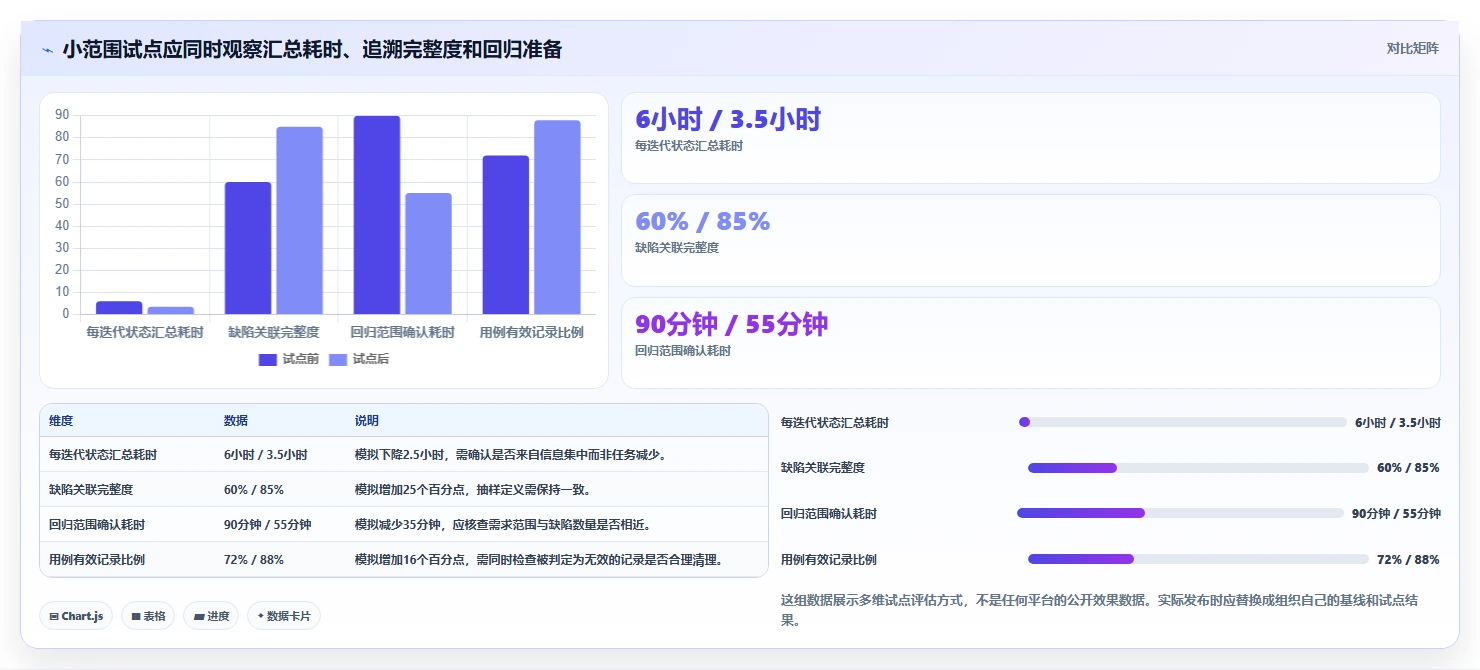This screenshot has width=1480, height=670.
Task: Select the 数据卡片 tag chip
Action: (284, 616)
